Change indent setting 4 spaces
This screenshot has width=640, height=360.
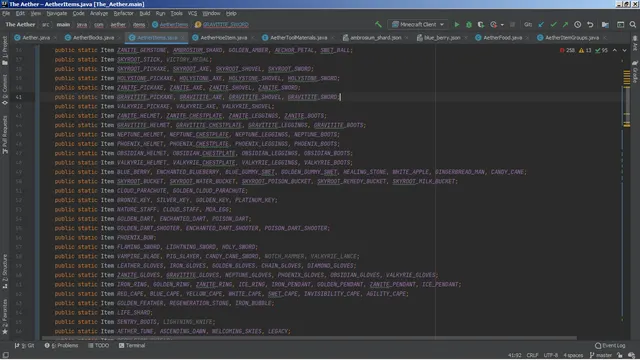click(573, 355)
